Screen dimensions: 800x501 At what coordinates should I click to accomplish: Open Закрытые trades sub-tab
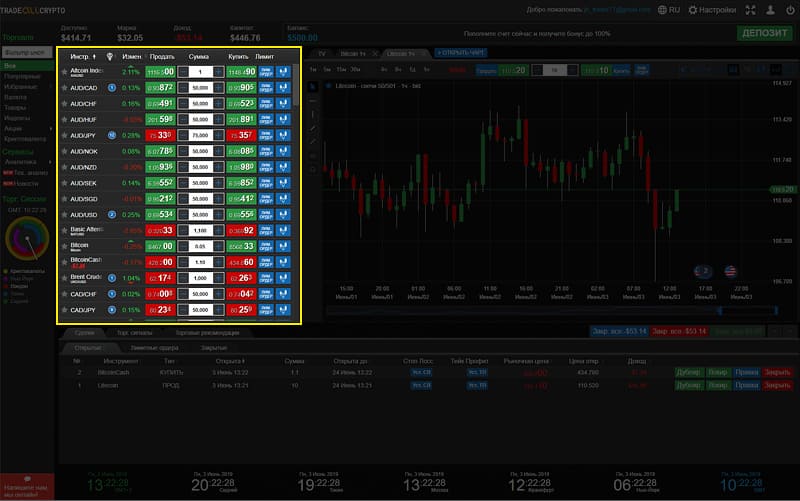(214, 347)
